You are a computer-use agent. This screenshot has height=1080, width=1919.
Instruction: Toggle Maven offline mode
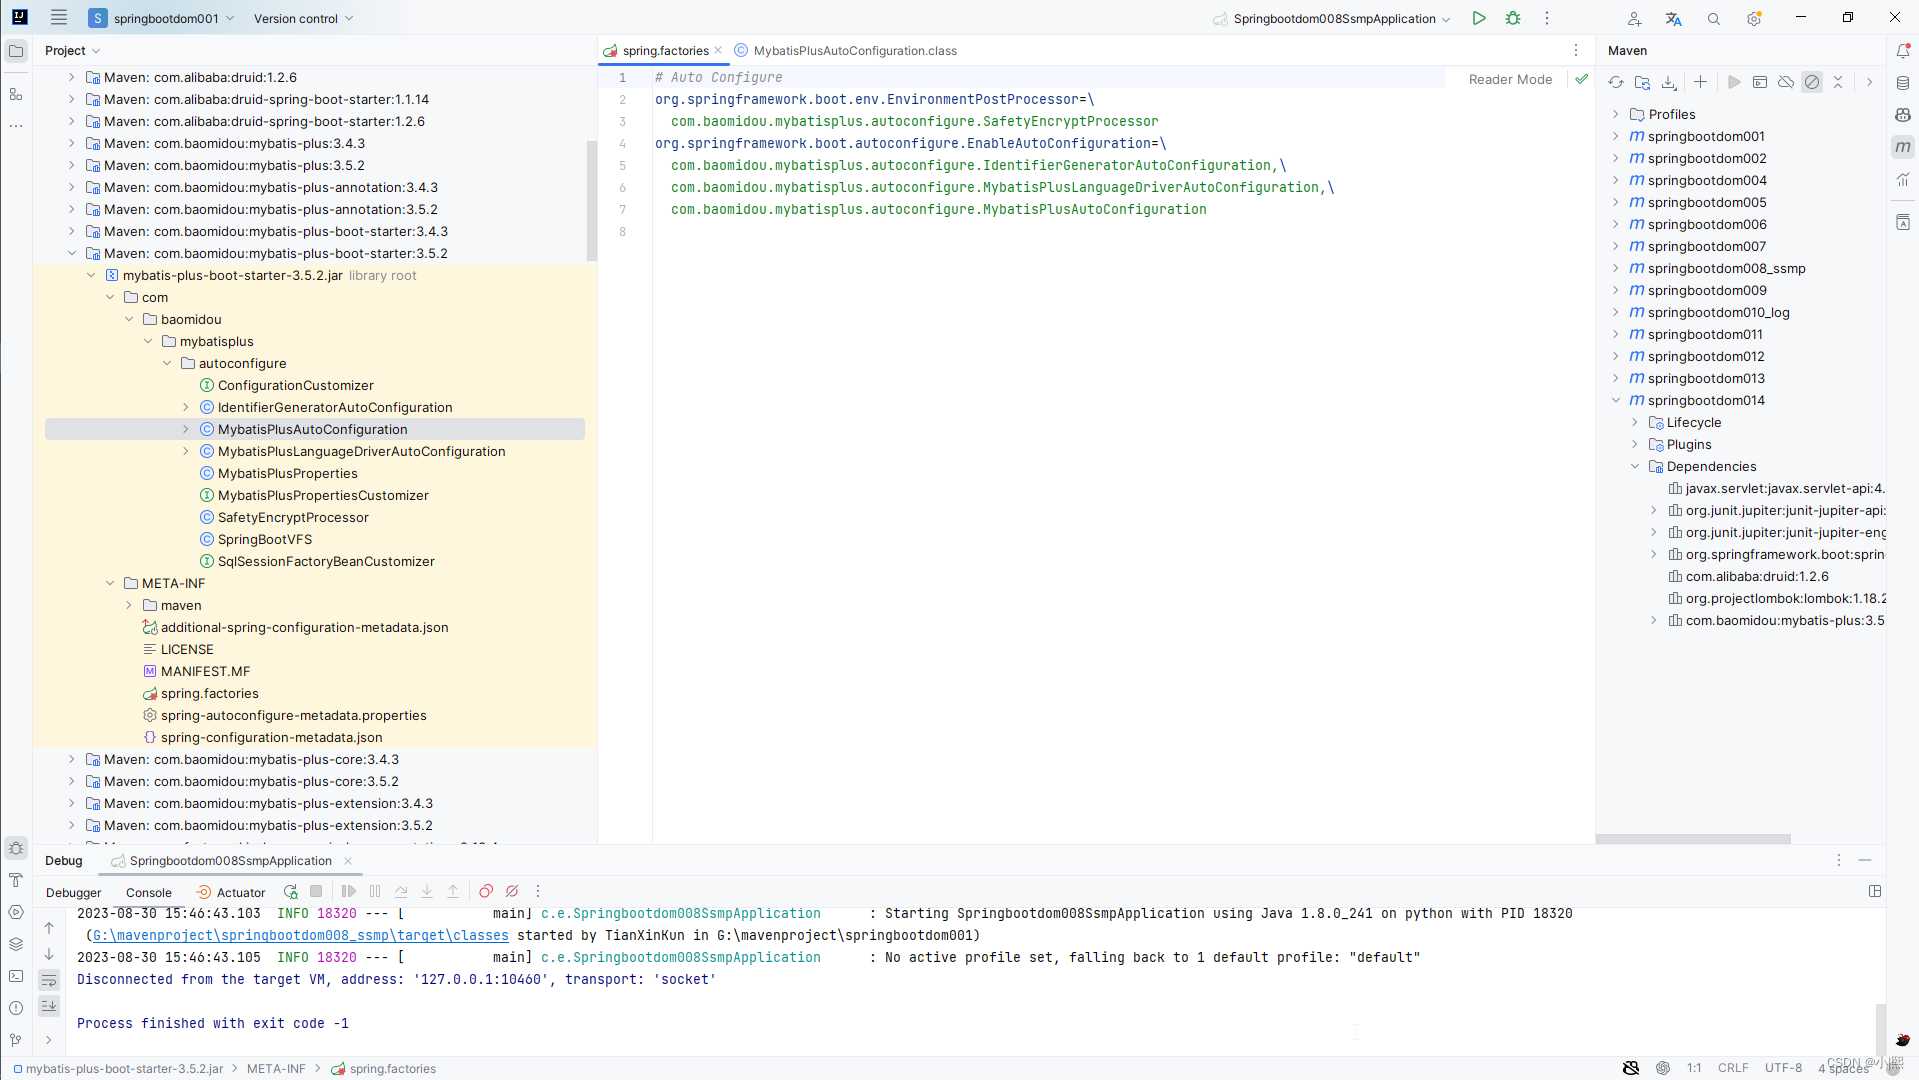point(1786,82)
